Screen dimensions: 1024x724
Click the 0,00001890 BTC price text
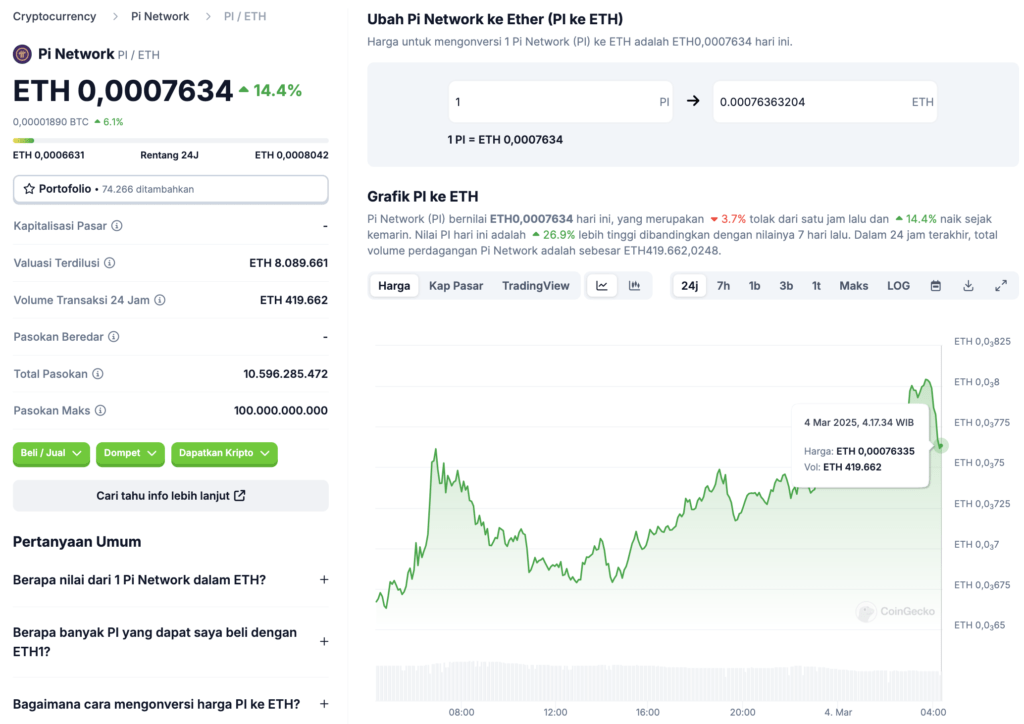click(x=51, y=122)
